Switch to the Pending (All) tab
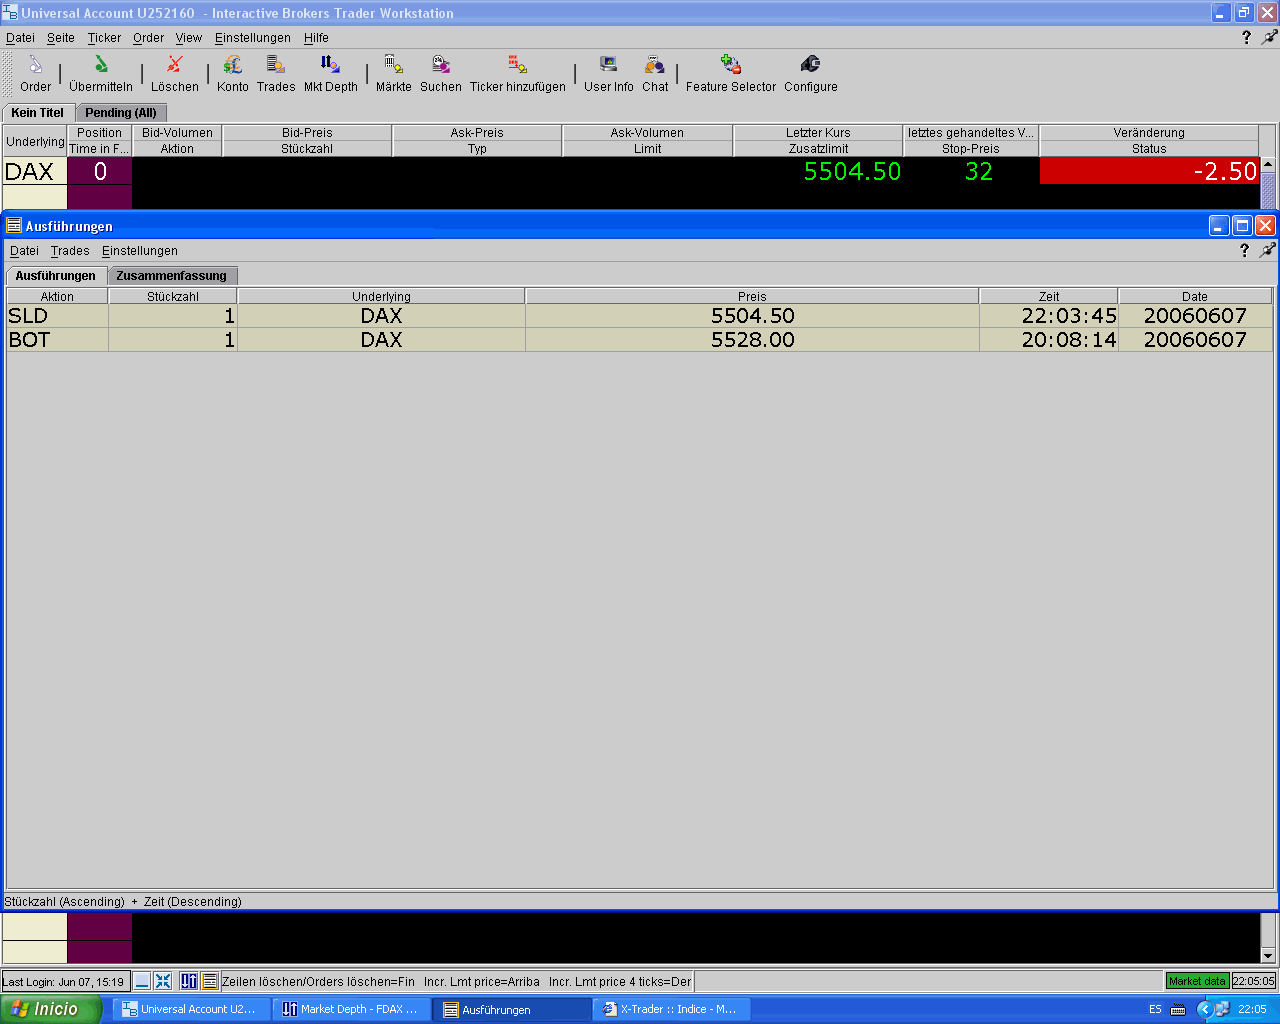The width and height of the screenshot is (1280, 1024). [121, 113]
